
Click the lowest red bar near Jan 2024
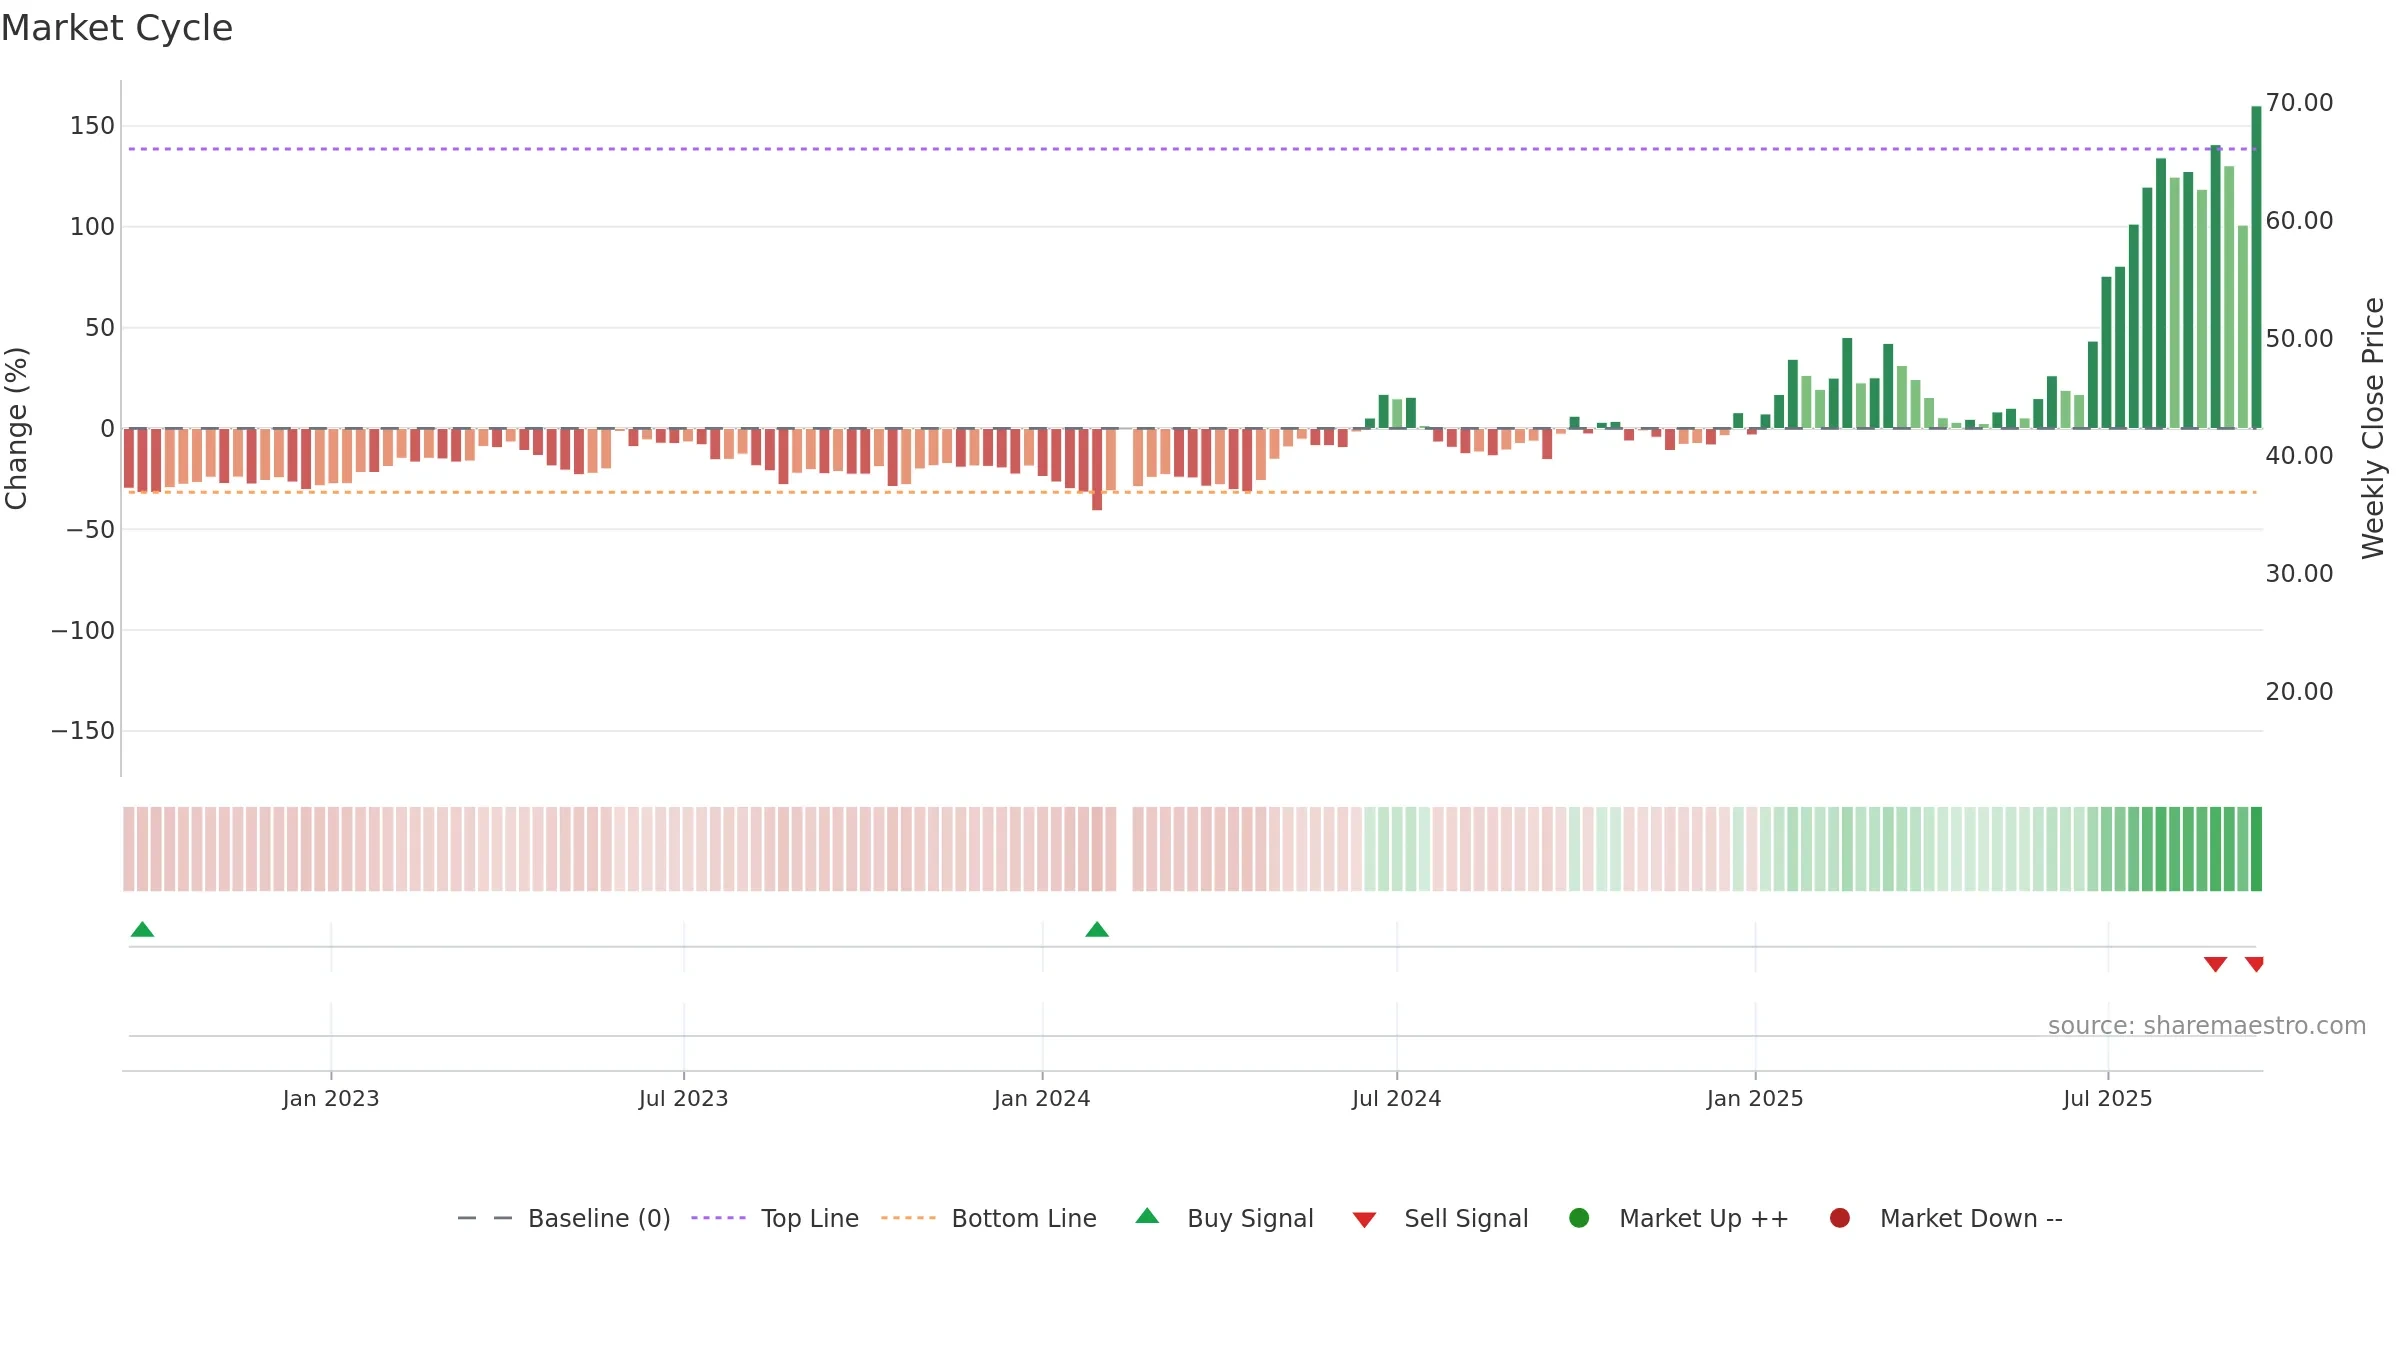point(1097,469)
